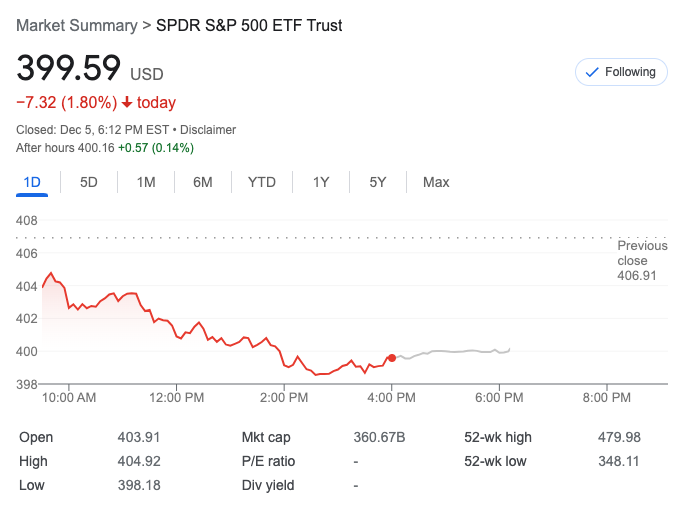Click the Mkt cap value 360.67B

tap(379, 437)
